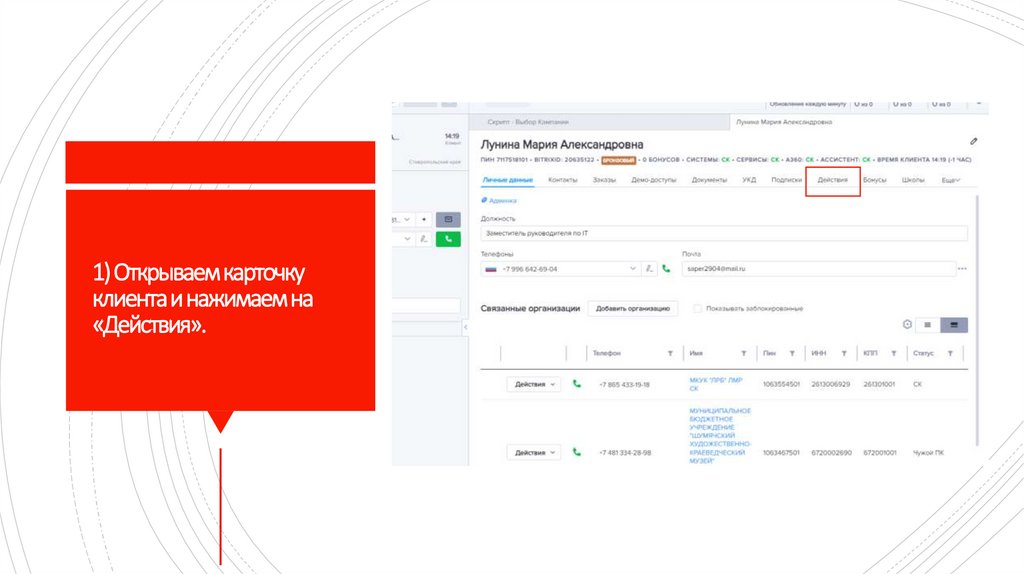This screenshot has height=574, width=1024.
Task: Click the Статус column header
Action: 923,353
